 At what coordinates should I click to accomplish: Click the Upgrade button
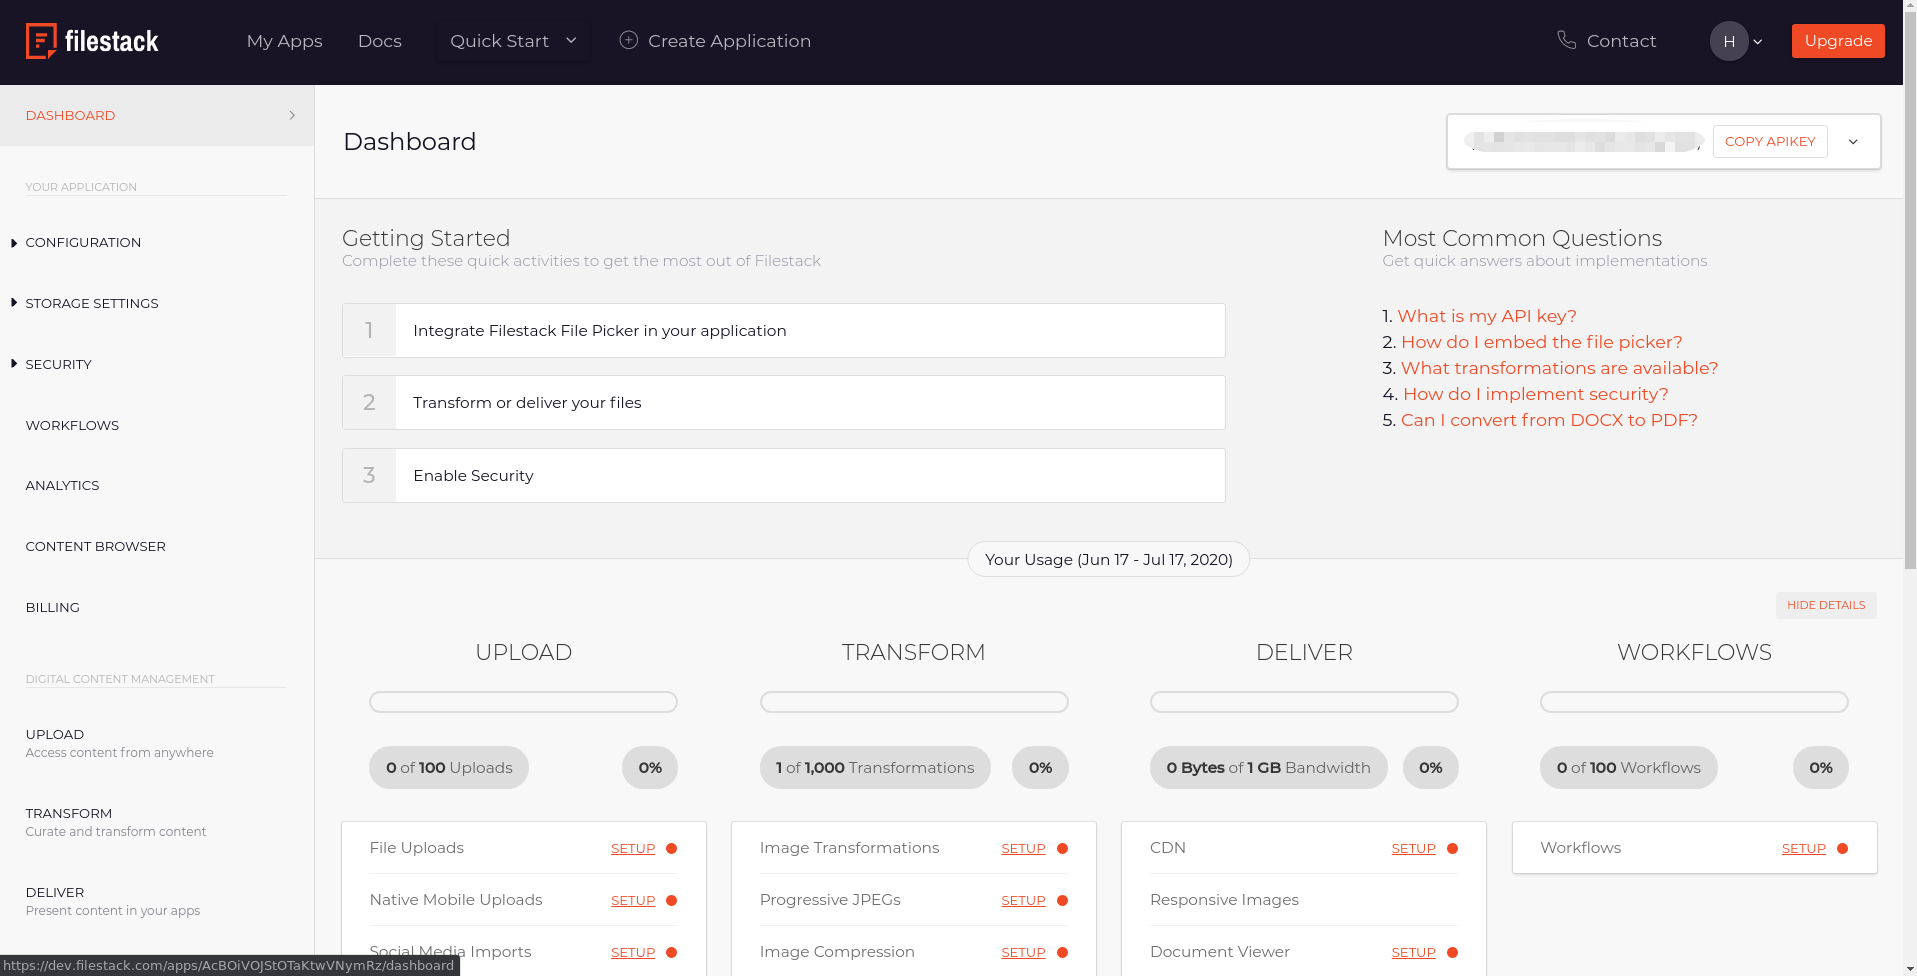click(x=1838, y=41)
